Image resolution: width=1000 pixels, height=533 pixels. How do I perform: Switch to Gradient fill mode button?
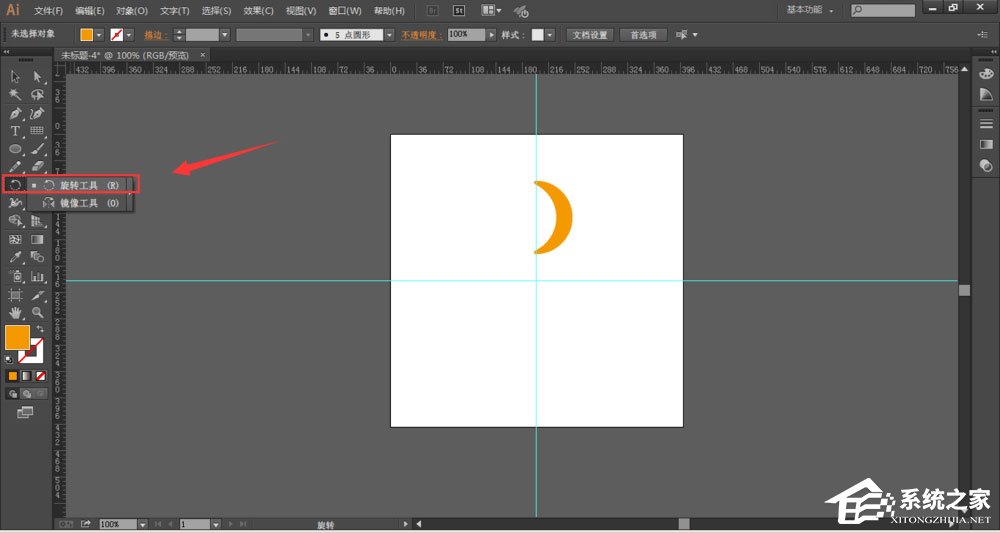pyautogui.click(x=27, y=376)
